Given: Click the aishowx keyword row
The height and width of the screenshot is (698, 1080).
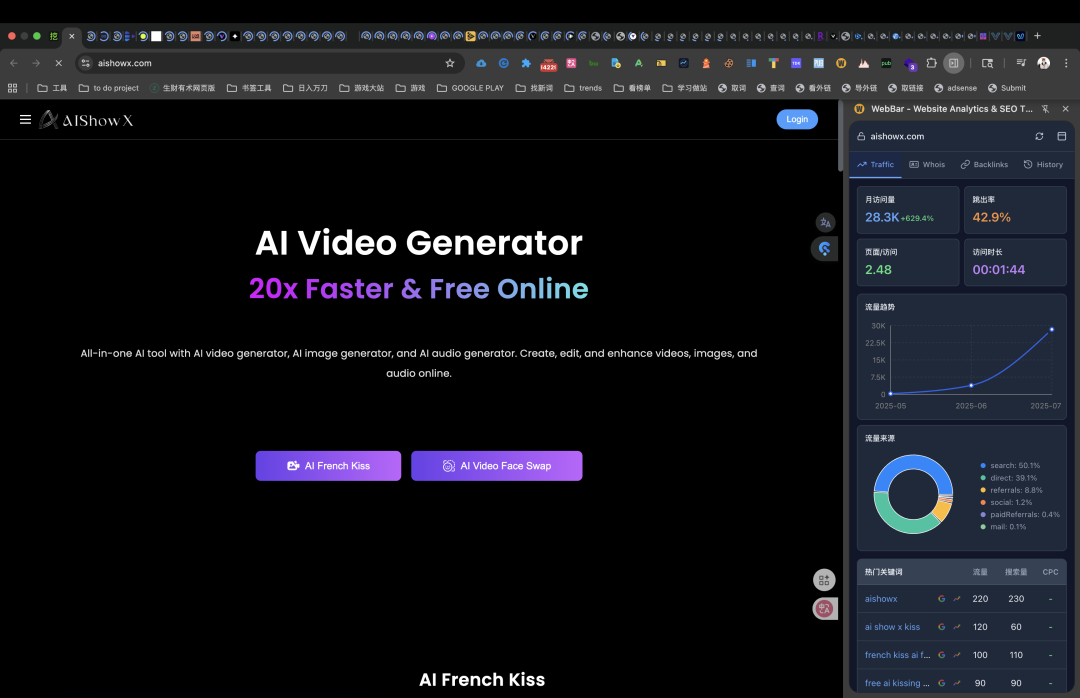Looking at the screenshot, I should 962,599.
